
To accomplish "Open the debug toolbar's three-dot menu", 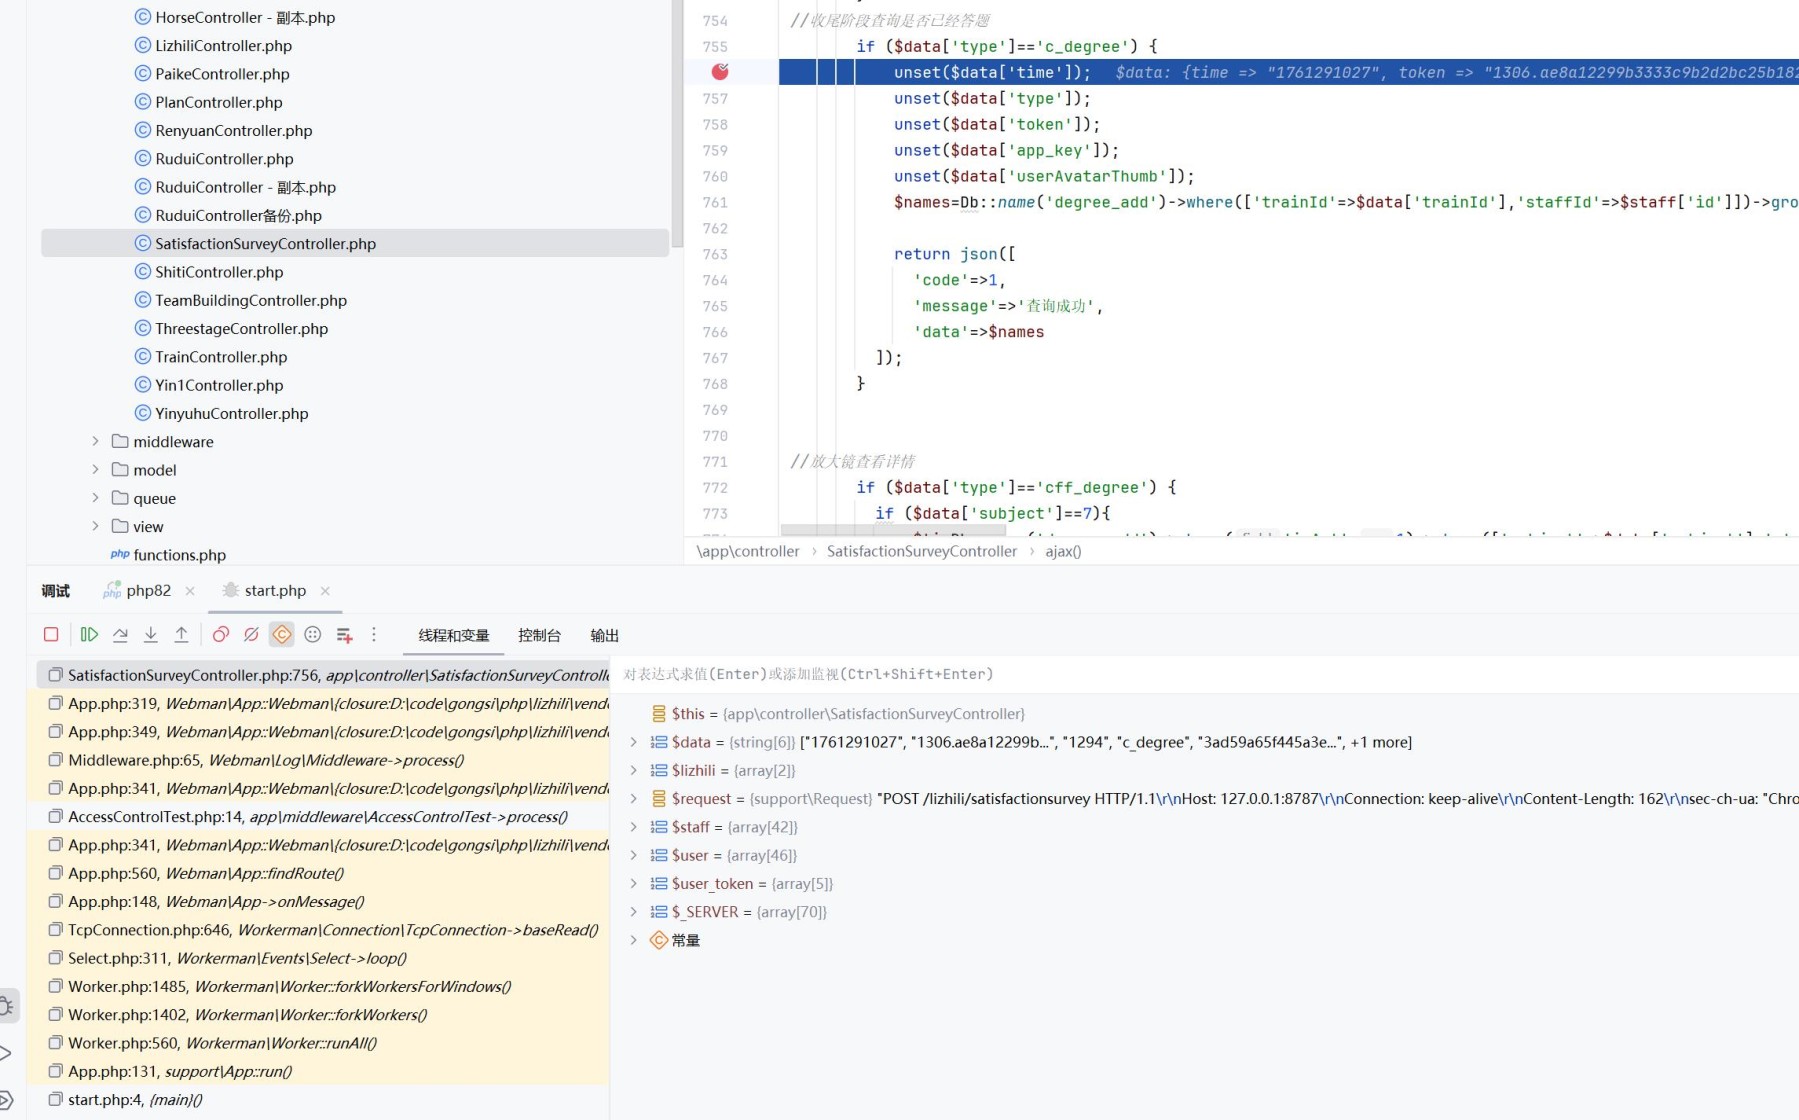I will [374, 635].
